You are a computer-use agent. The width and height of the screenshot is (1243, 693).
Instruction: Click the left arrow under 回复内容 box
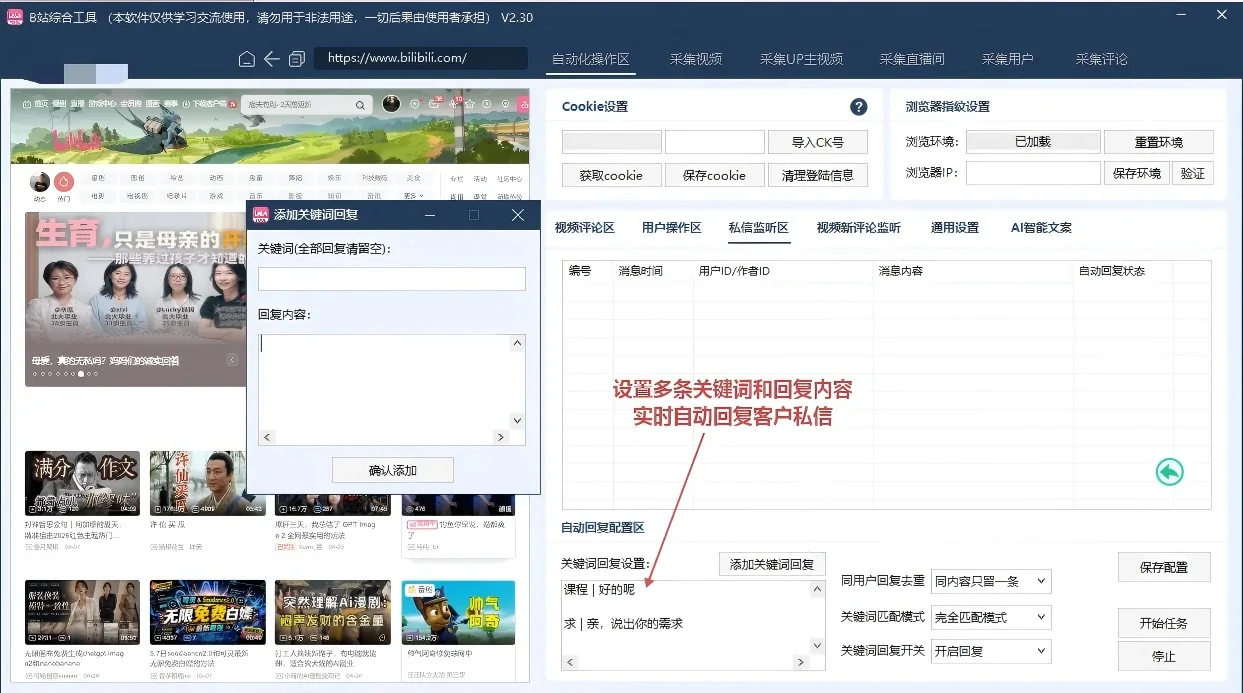click(x=267, y=437)
